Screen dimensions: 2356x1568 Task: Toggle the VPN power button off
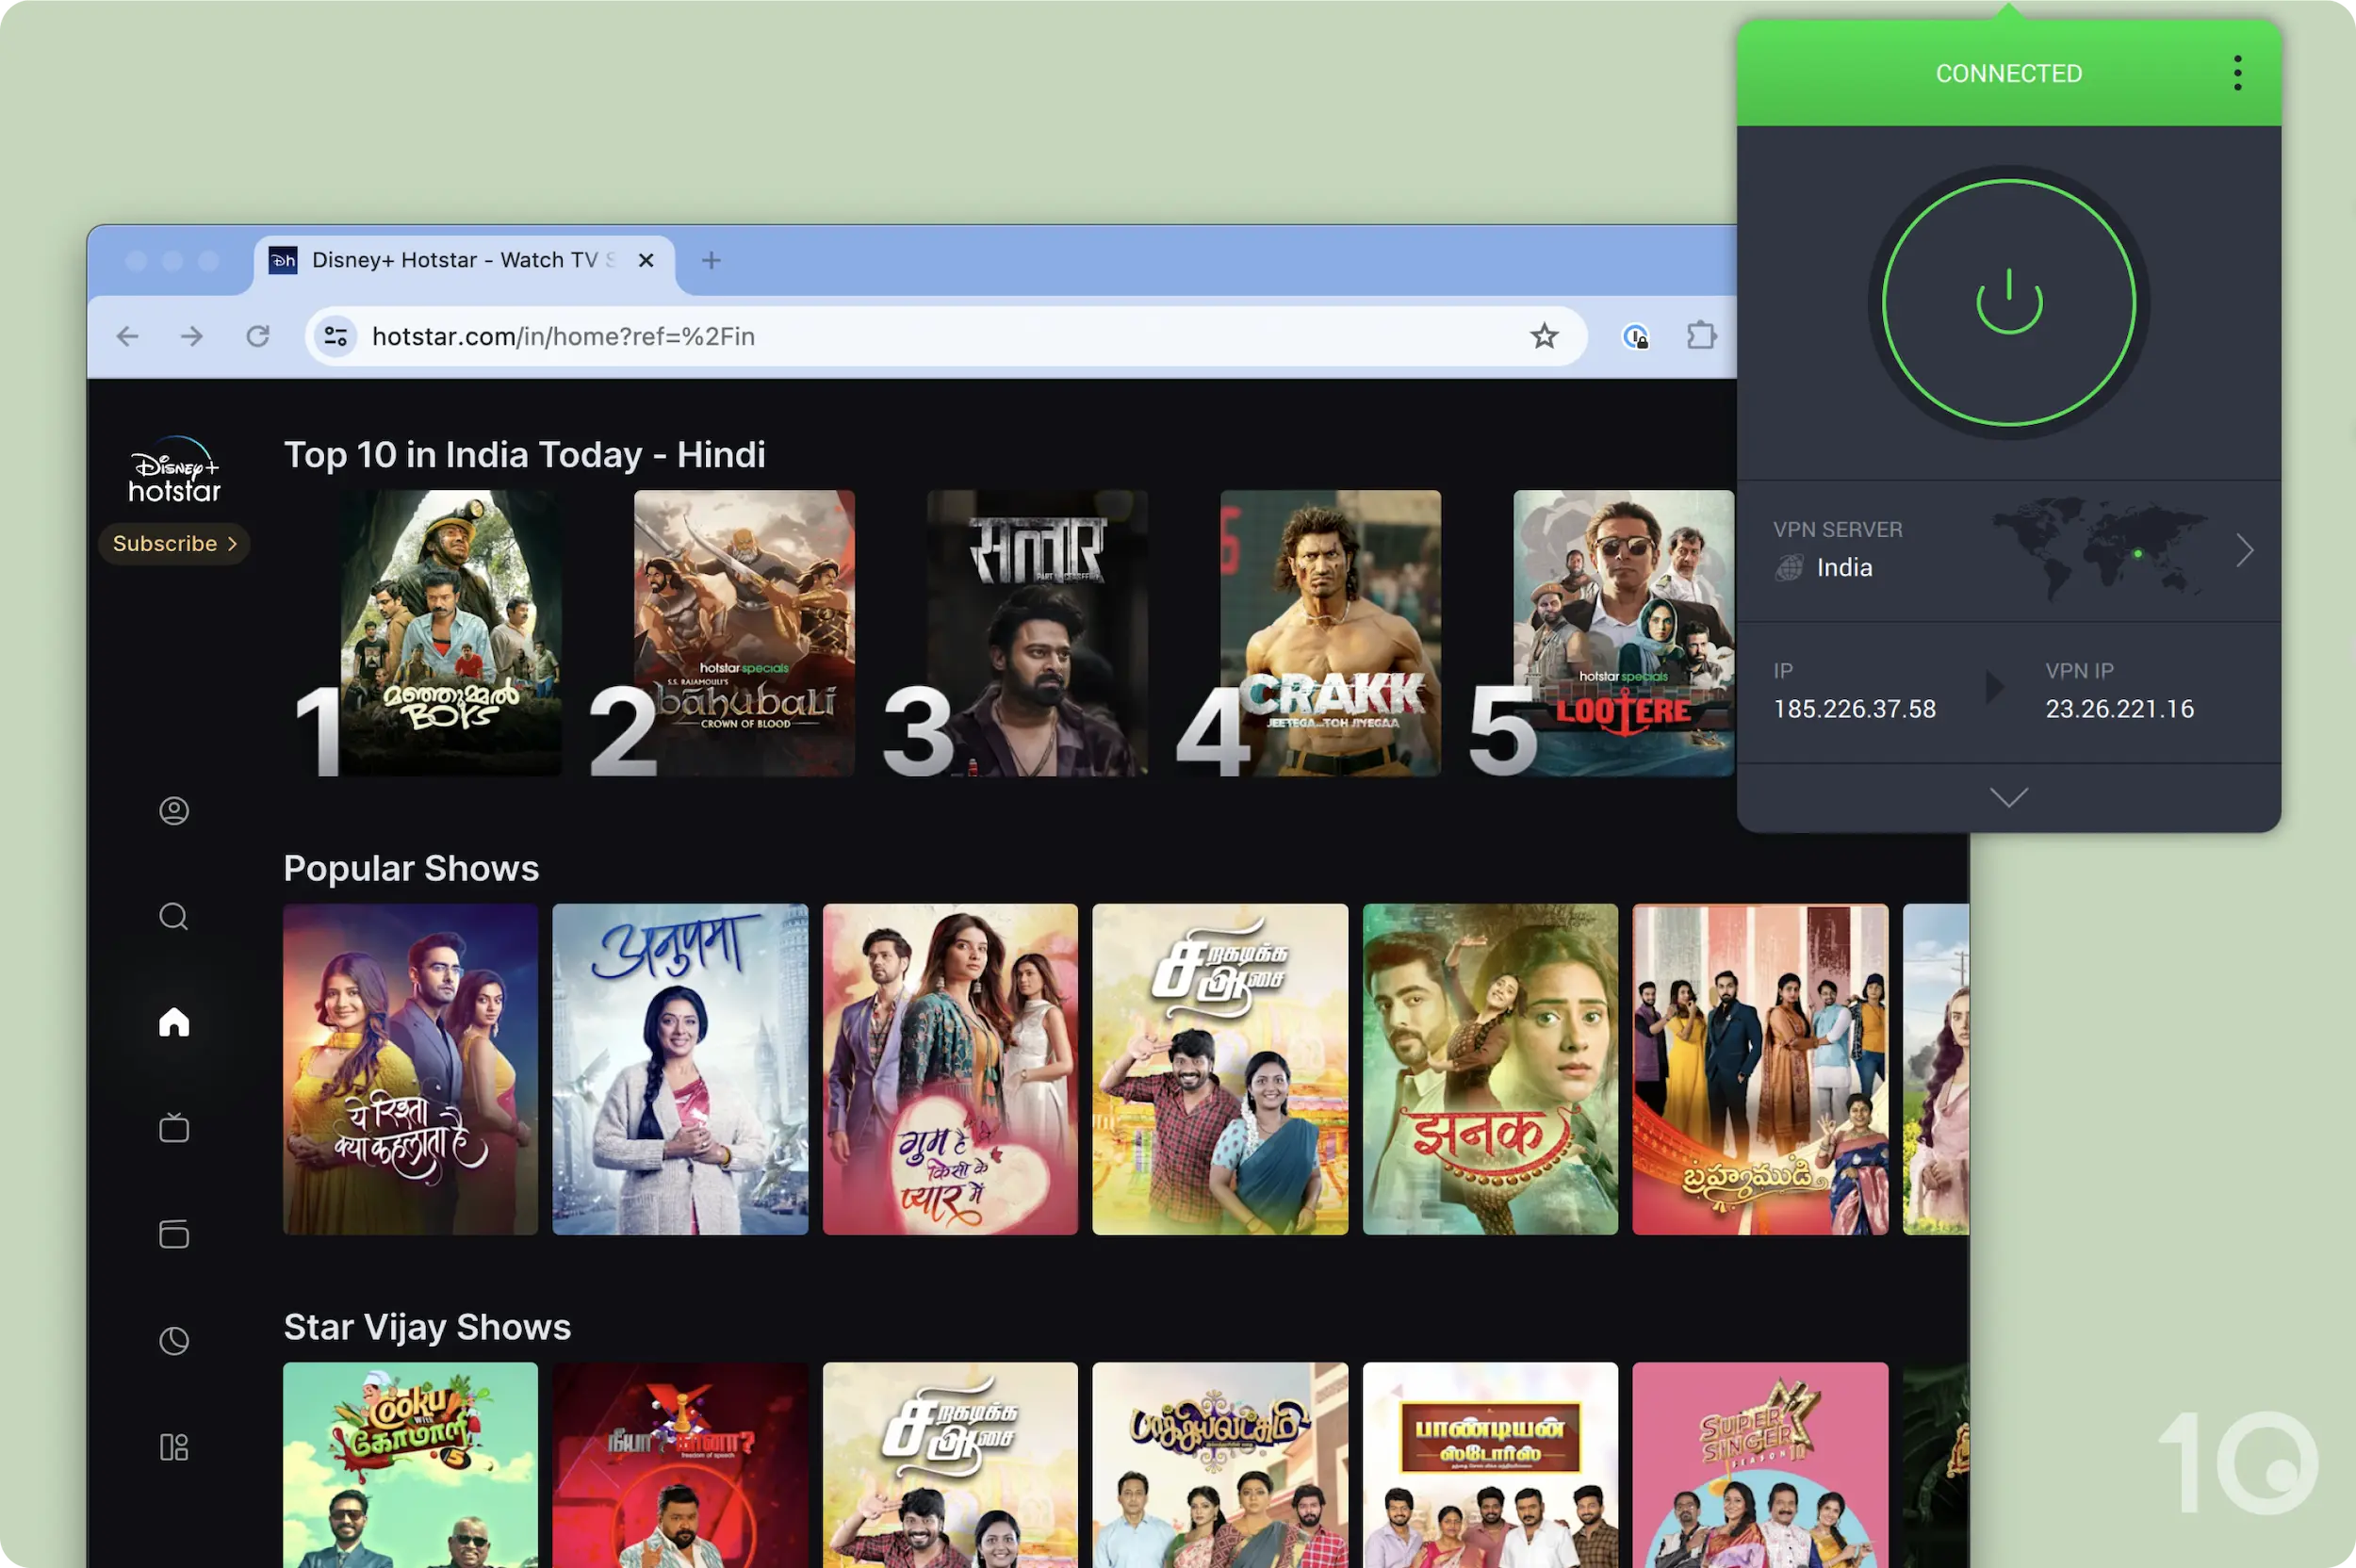pos(2009,302)
